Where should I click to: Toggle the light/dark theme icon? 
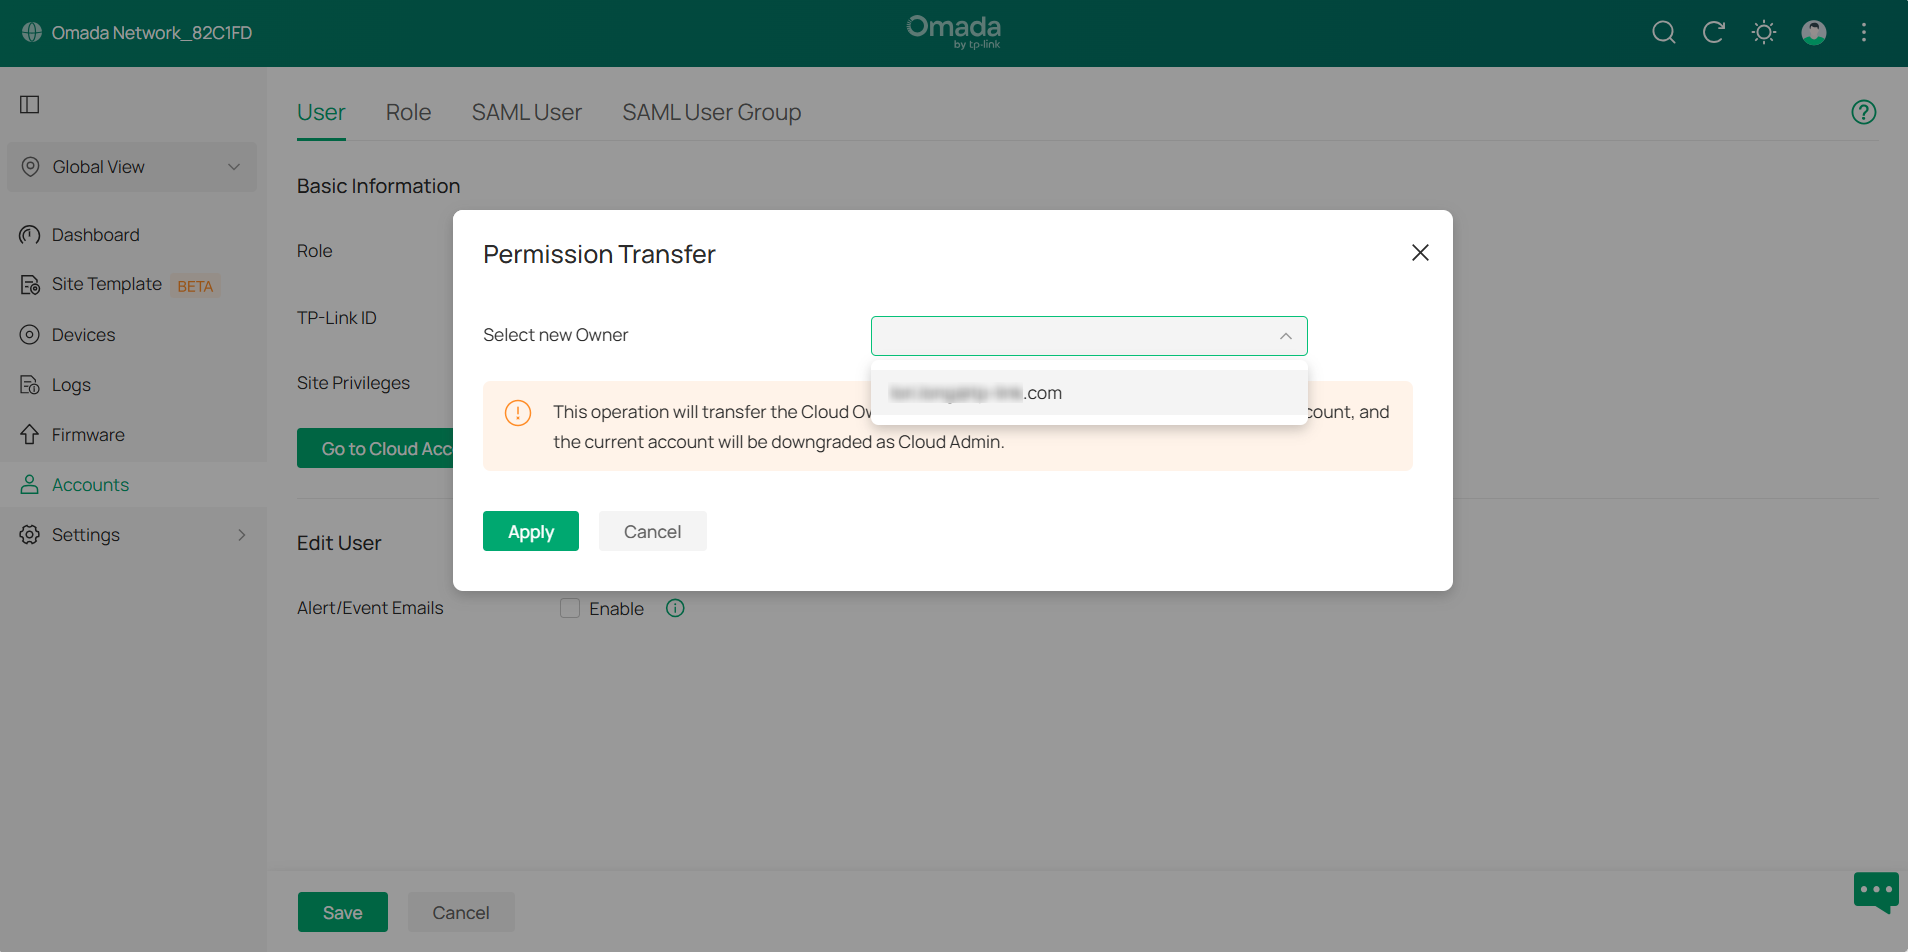point(1763,32)
